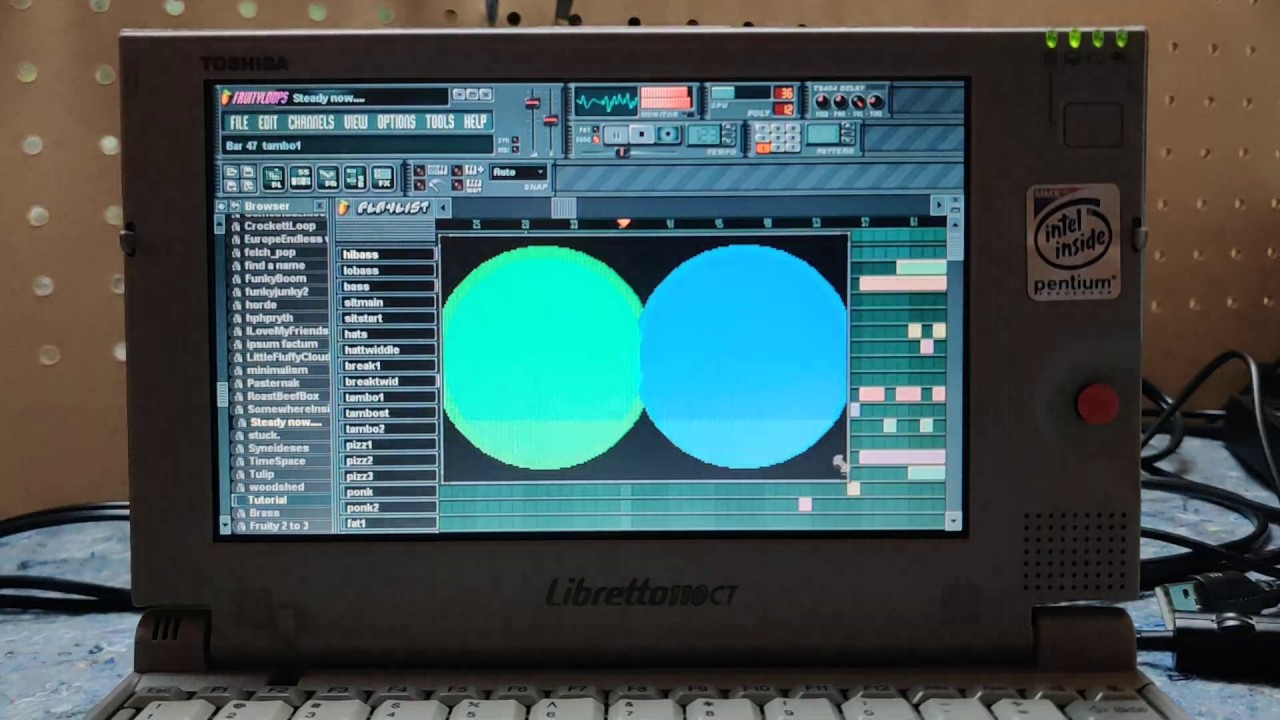Click the oscilloscope waveform monitor
The height and width of the screenshot is (720, 1280).
(x=606, y=101)
